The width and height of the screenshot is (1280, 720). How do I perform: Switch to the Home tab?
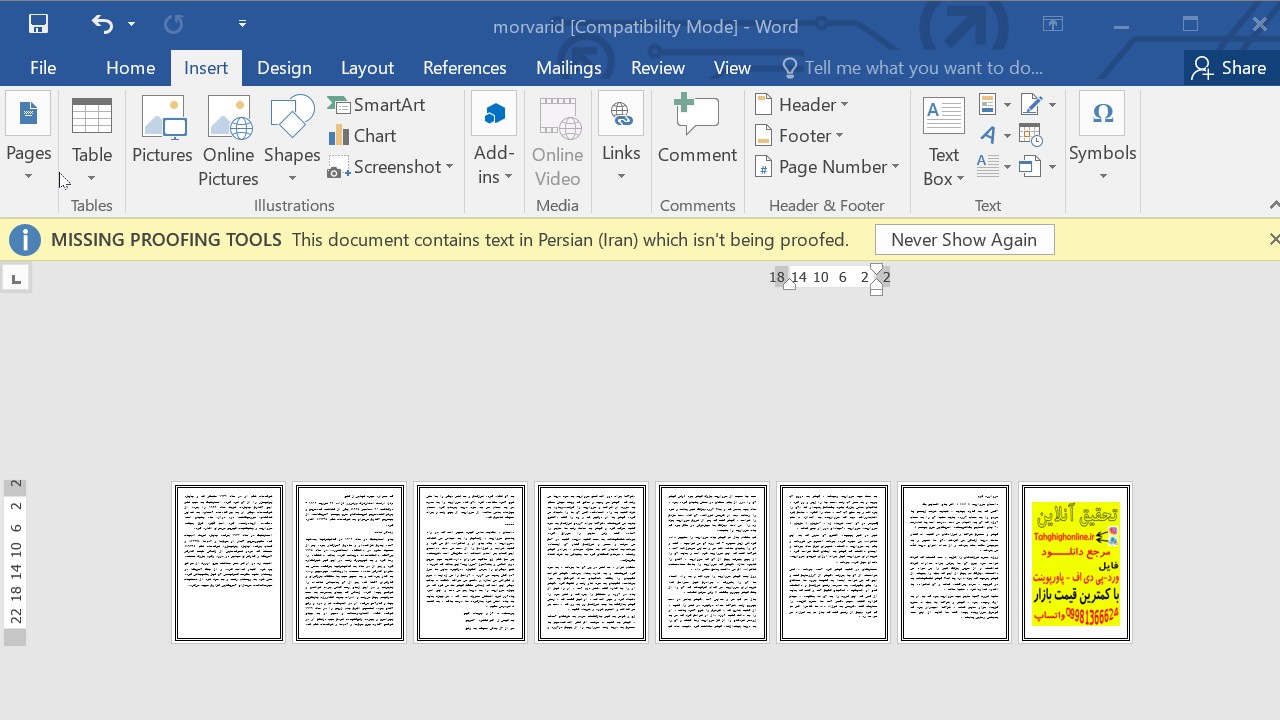tap(130, 68)
